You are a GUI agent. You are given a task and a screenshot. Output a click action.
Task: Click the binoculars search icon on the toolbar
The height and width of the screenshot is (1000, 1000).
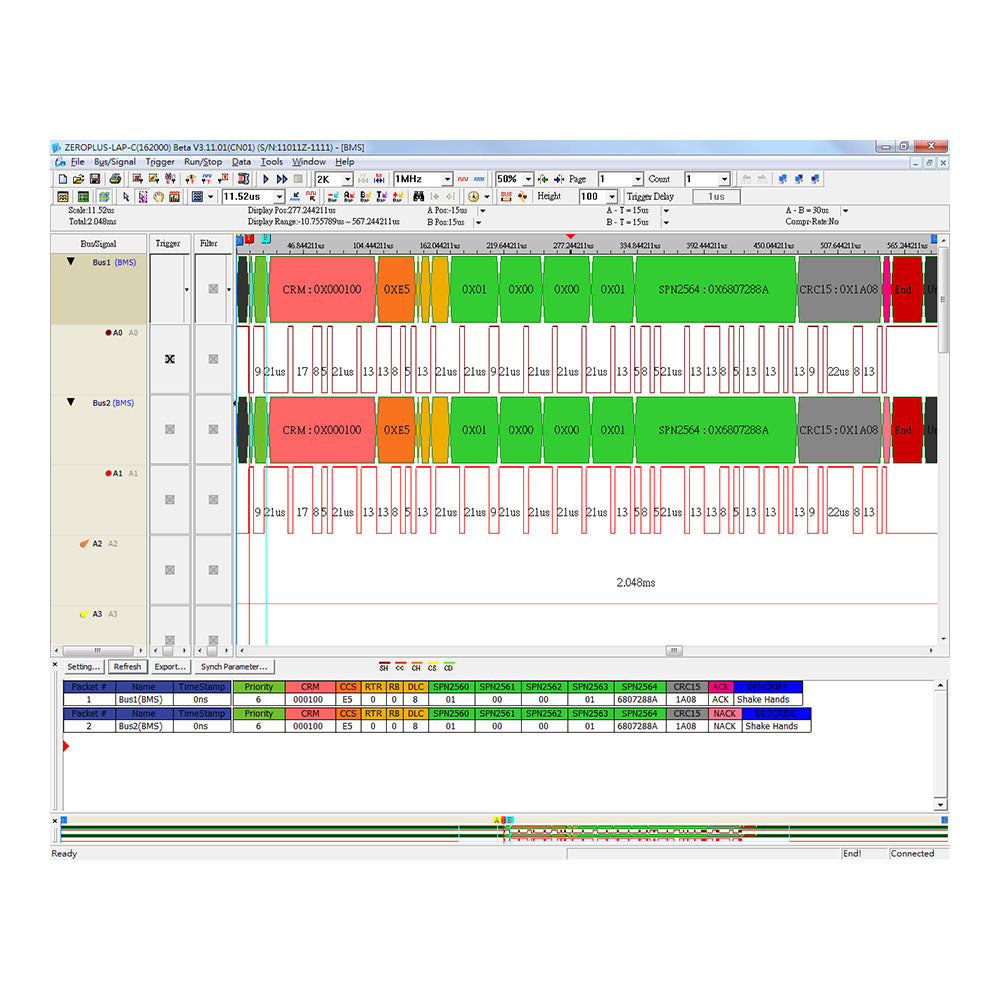click(421, 196)
